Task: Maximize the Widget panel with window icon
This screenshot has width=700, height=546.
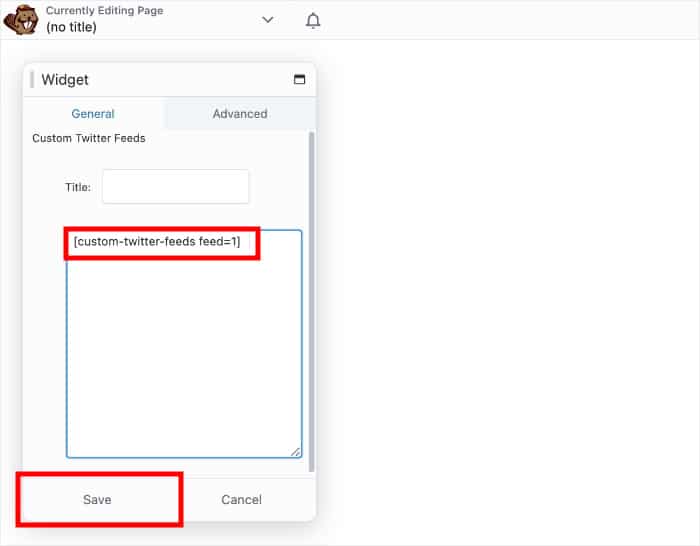Action: (299, 79)
